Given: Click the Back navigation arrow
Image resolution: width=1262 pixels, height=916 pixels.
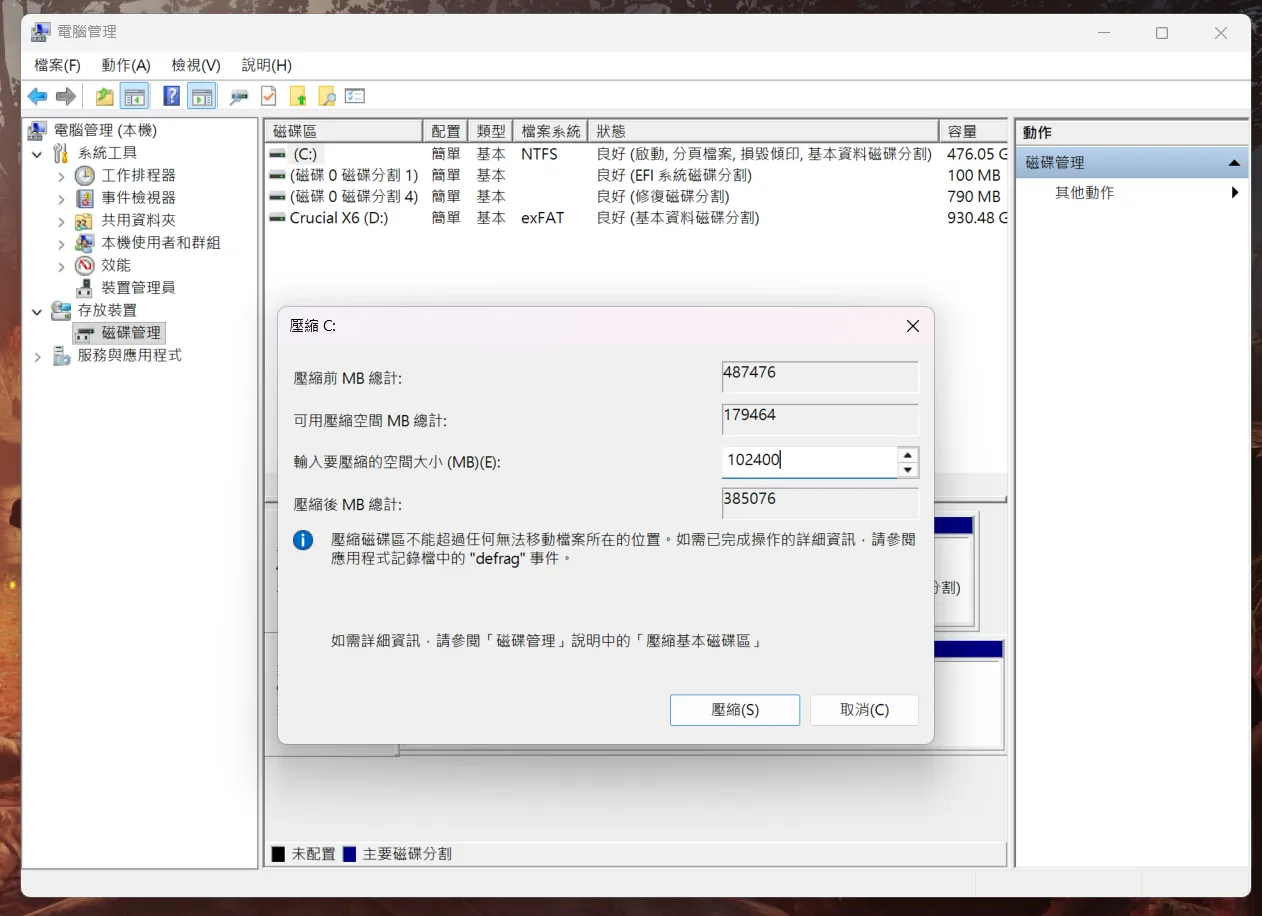Looking at the screenshot, I should [x=37, y=95].
